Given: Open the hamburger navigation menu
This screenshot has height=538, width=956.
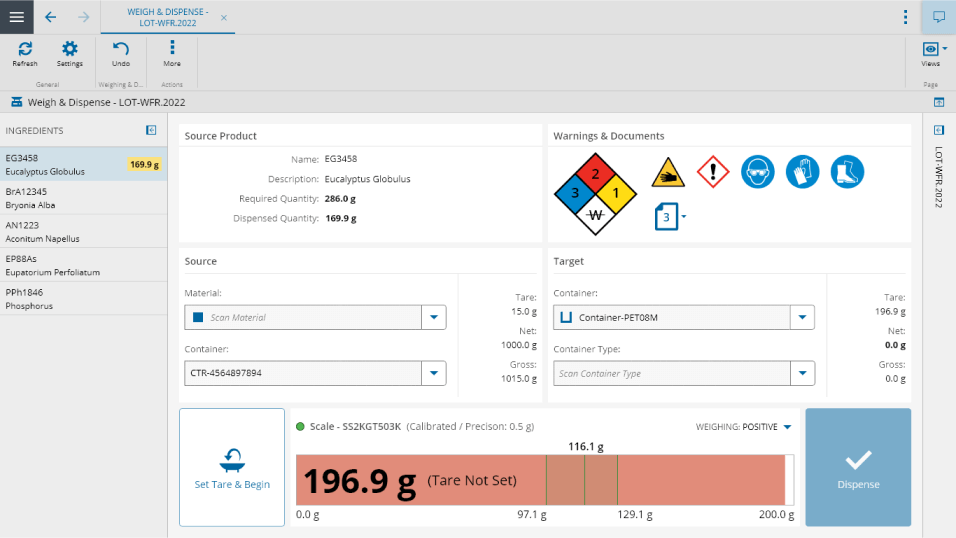Looking at the screenshot, I should tap(17, 17).
